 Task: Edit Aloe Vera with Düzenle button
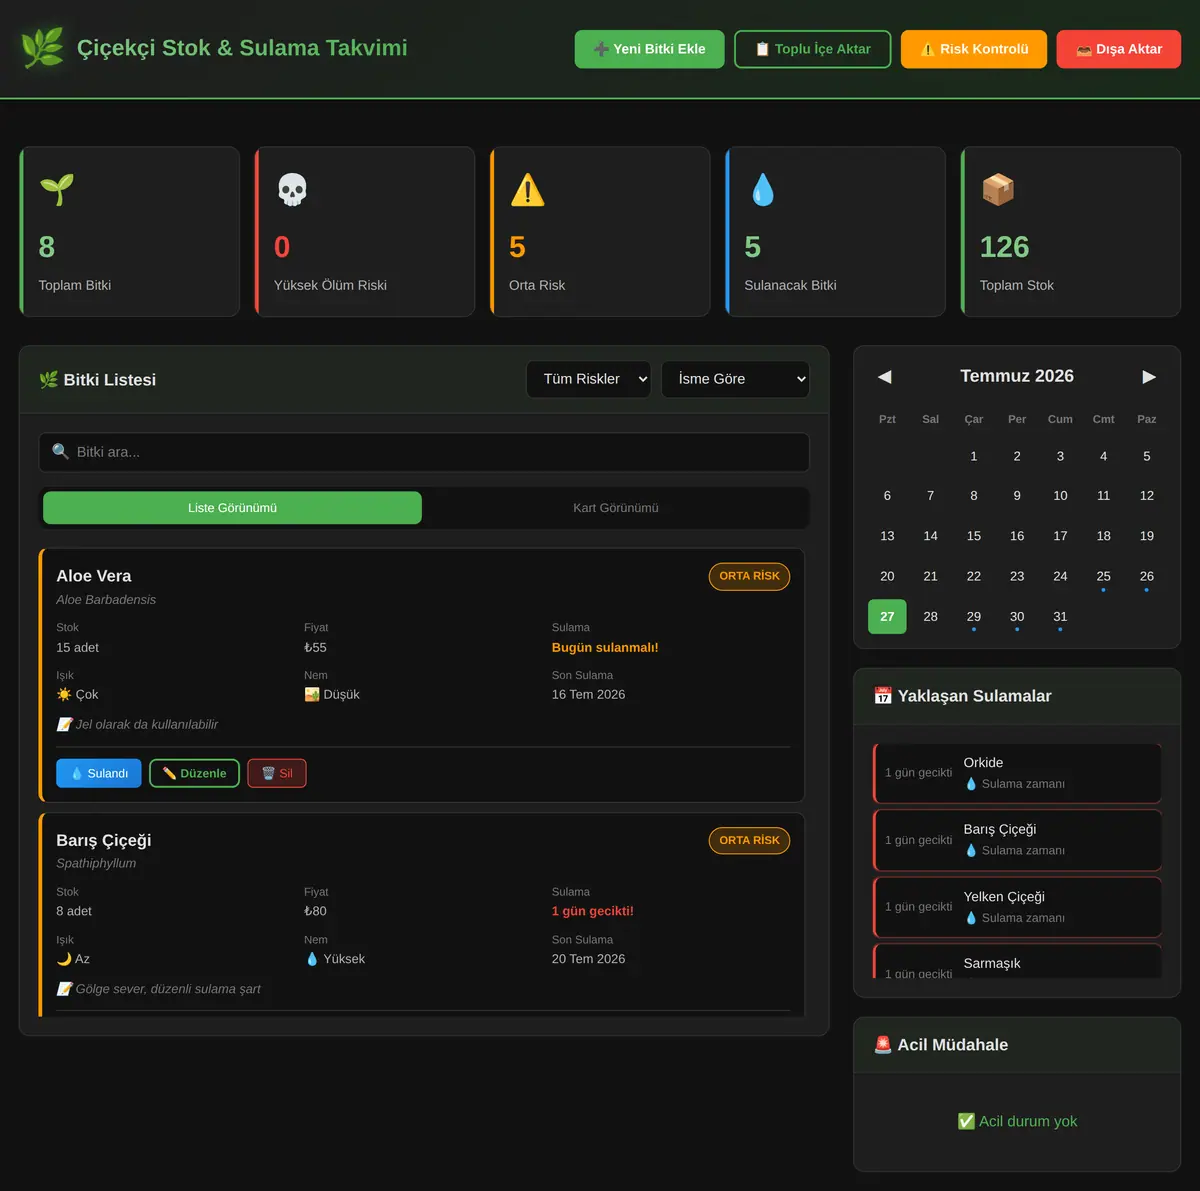click(195, 774)
